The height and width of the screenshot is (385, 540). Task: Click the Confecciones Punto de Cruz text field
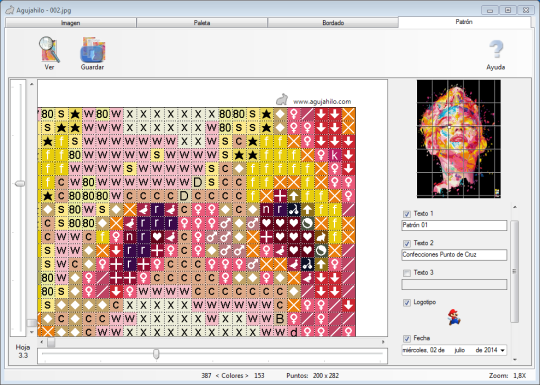click(x=454, y=255)
